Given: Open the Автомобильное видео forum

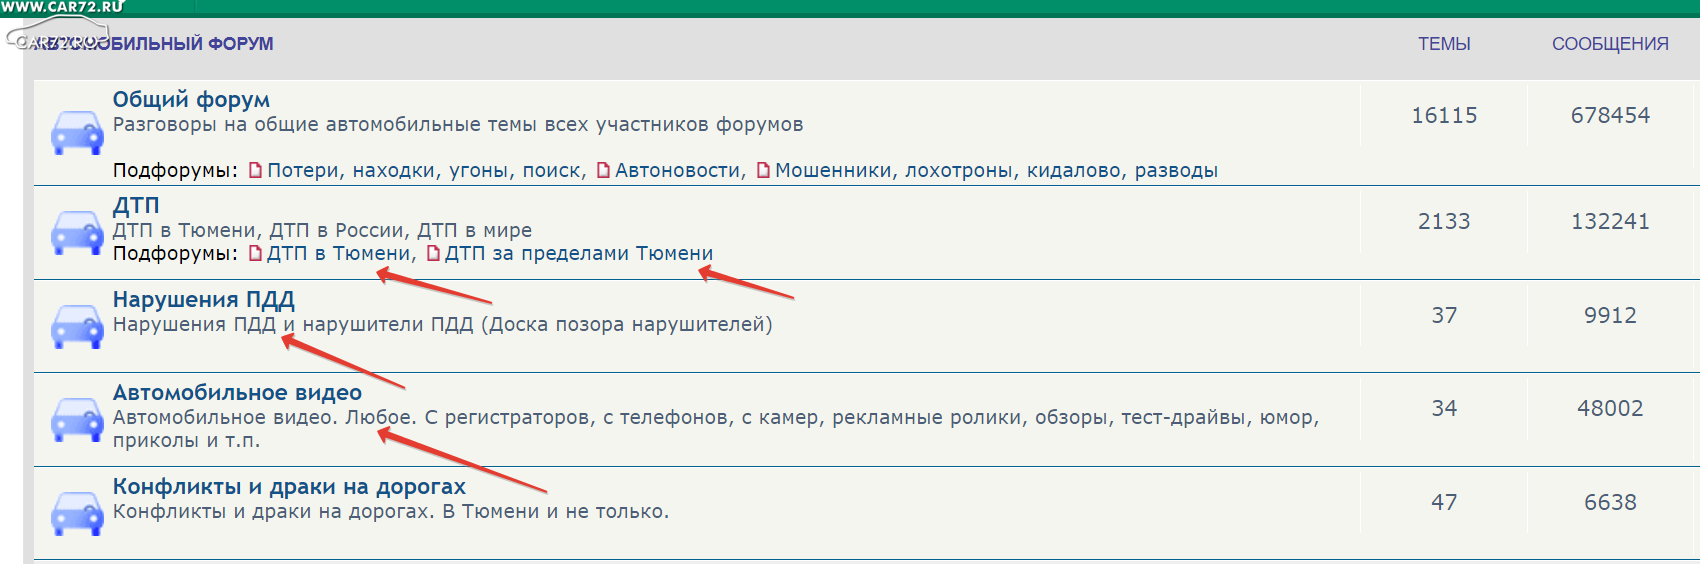Looking at the screenshot, I should click(237, 393).
